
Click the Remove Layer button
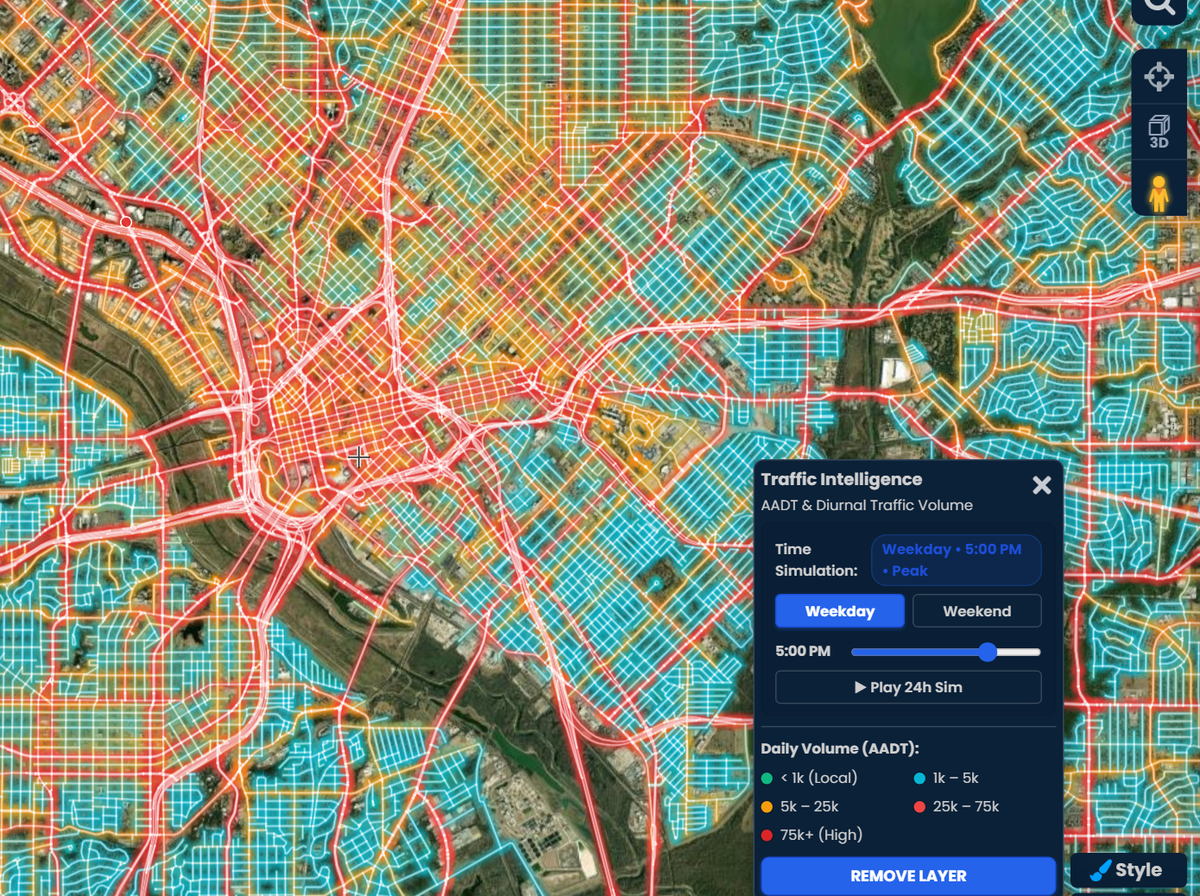[x=908, y=876]
